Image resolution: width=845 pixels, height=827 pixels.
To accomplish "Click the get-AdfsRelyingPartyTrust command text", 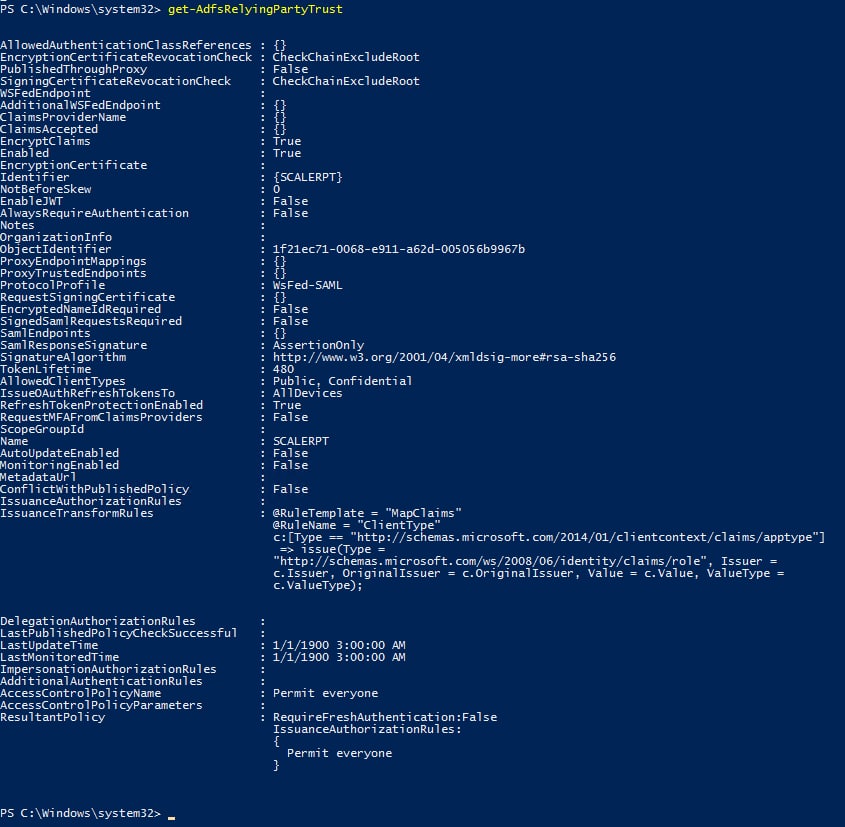I will tap(254, 9).
